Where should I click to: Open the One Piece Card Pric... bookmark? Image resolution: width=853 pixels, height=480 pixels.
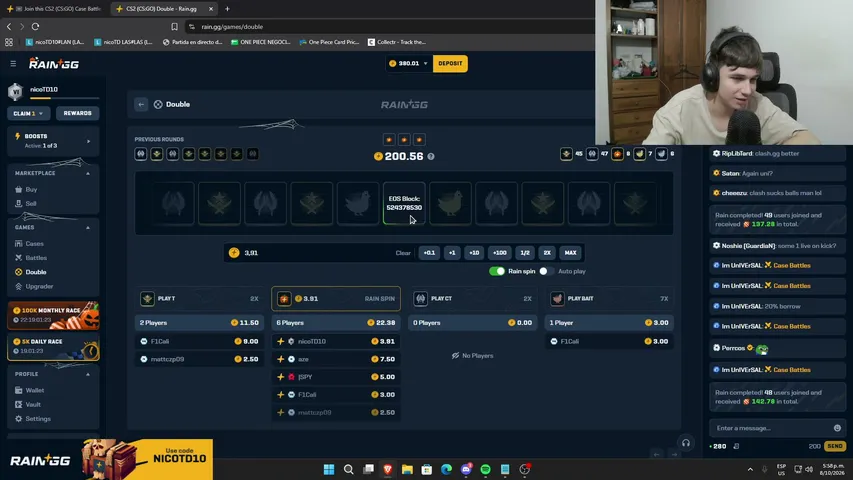[329, 42]
